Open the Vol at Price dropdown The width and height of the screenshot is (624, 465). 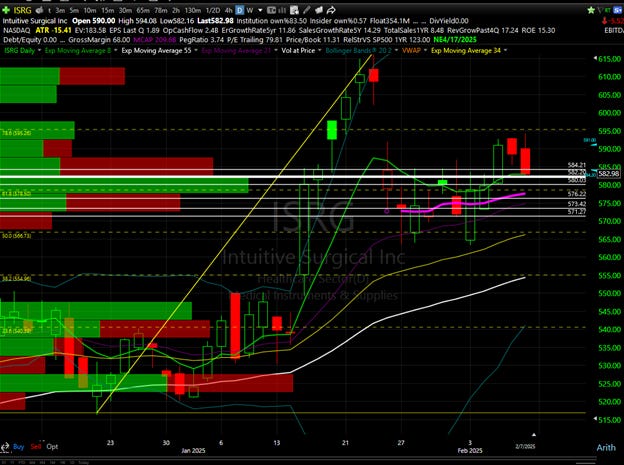320,51
